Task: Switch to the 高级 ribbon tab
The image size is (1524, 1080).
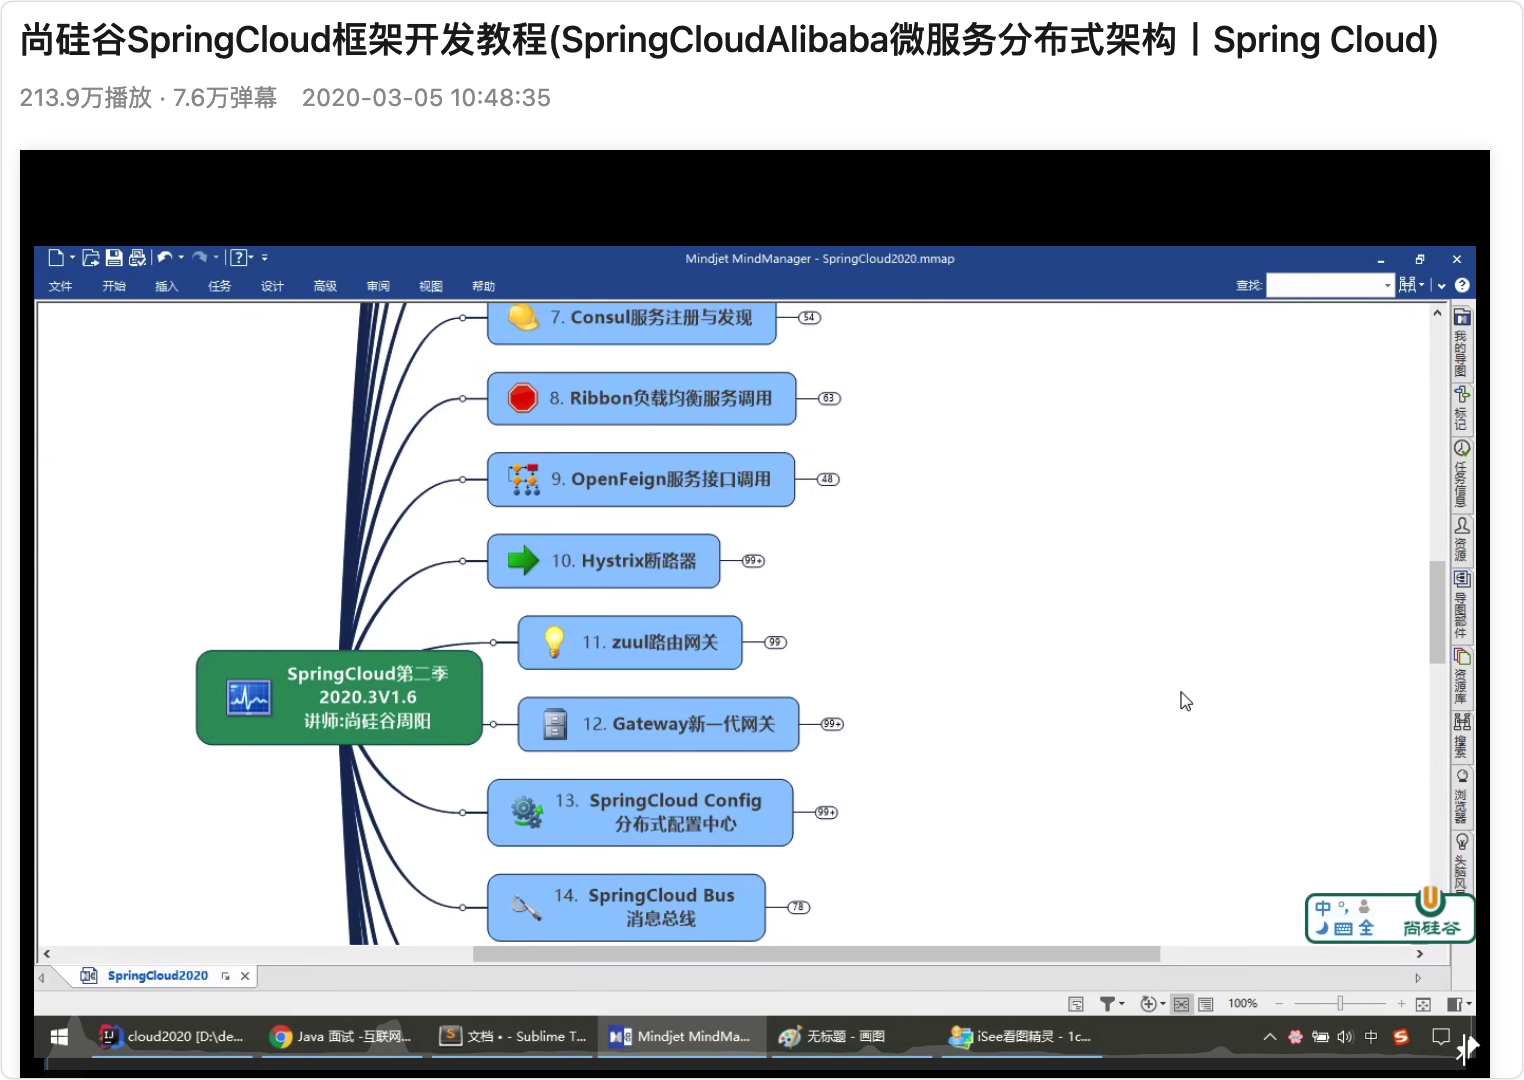Action: tap(325, 286)
